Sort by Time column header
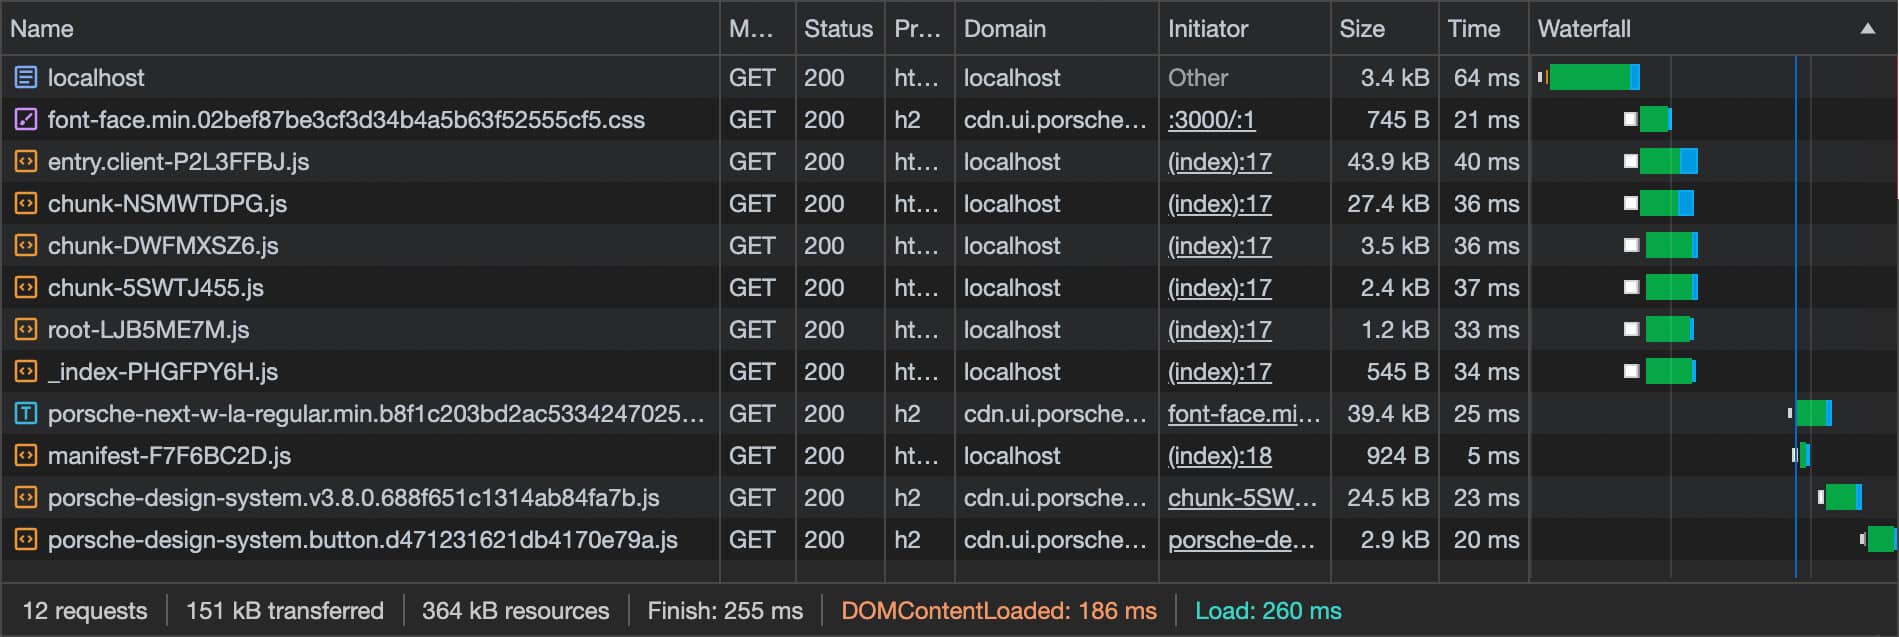The image size is (1899, 637). pyautogui.click(x=1473, y=29)
